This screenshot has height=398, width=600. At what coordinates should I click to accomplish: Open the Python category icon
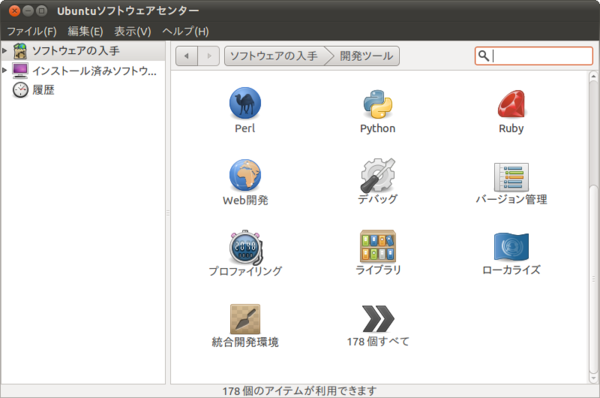pyautogui.click(x=378, y=104)
